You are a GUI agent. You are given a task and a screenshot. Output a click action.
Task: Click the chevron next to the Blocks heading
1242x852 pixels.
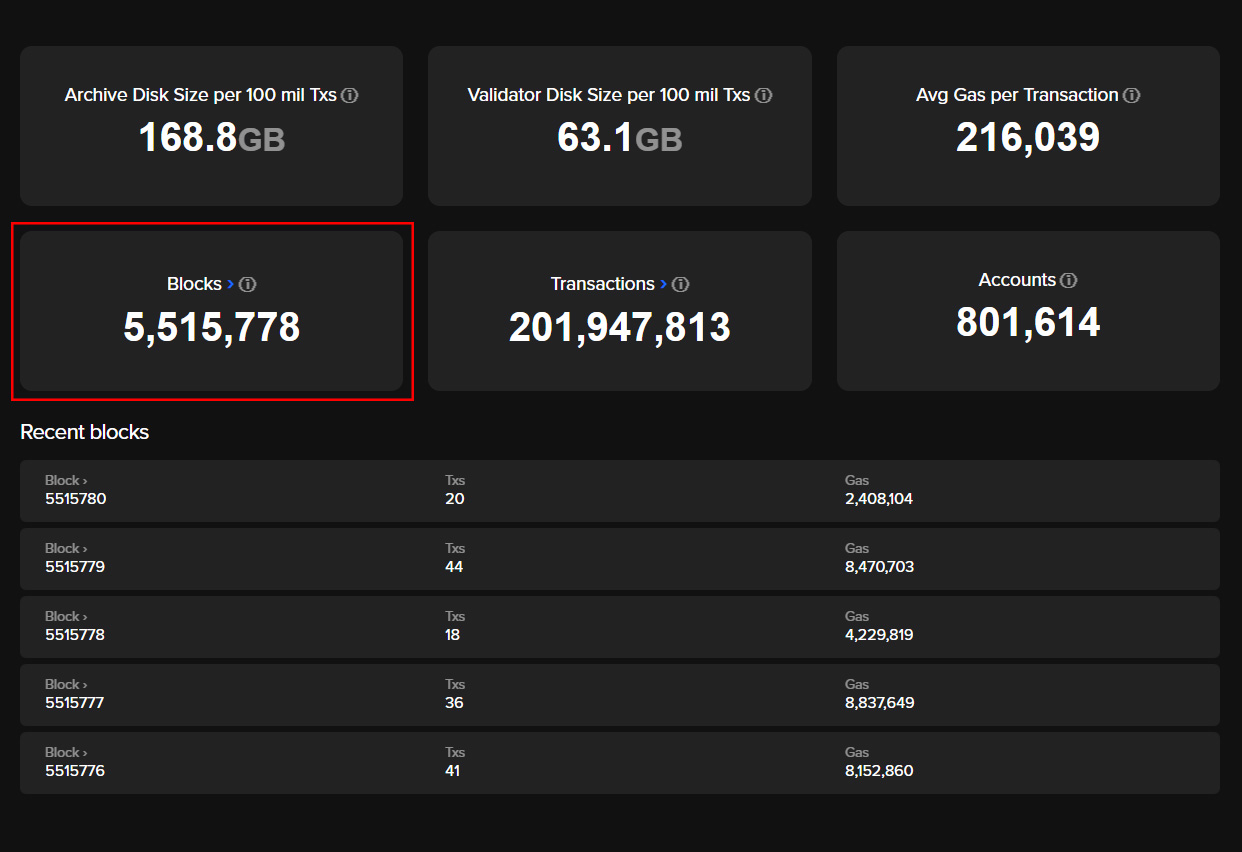click(229, 283)
